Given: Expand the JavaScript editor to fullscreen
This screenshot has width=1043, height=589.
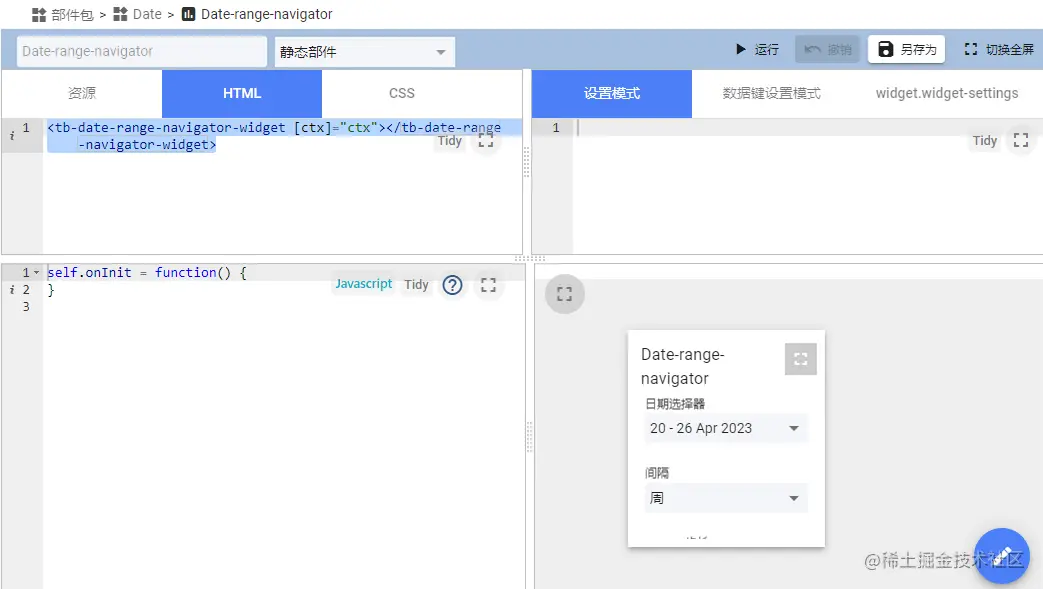Looking at the screenshot, I should coord(489,284).
